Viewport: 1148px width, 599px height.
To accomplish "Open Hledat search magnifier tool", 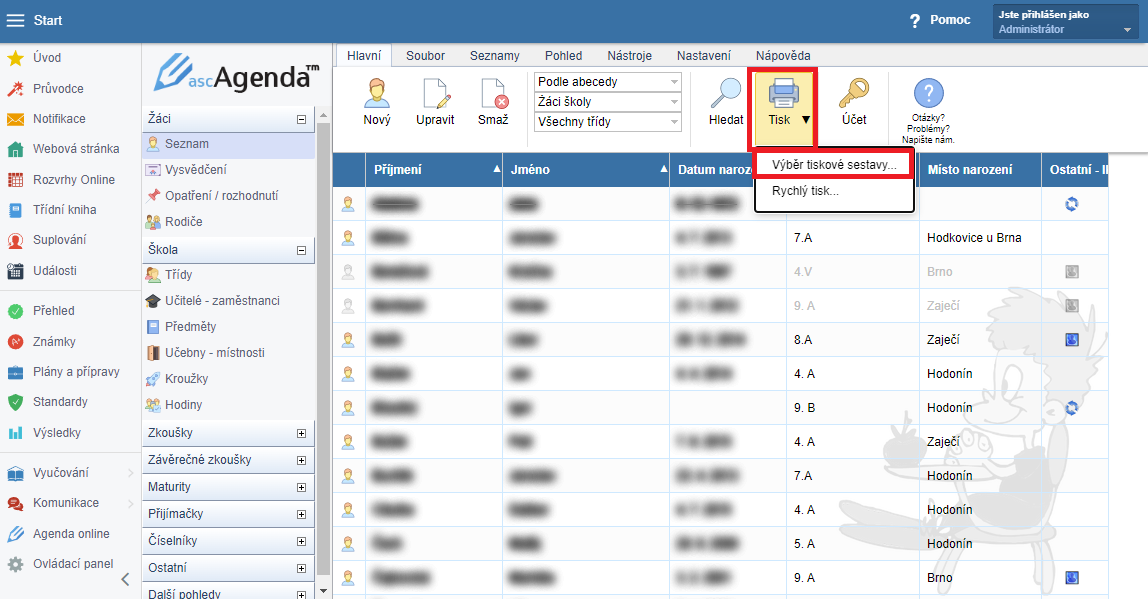I will pyautogui.click(x=725, y=95).
